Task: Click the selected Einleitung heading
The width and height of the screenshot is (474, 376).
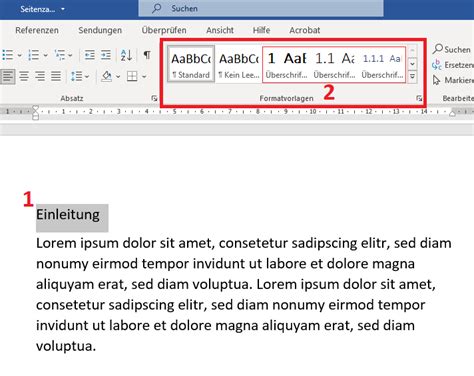Action: 68,215
